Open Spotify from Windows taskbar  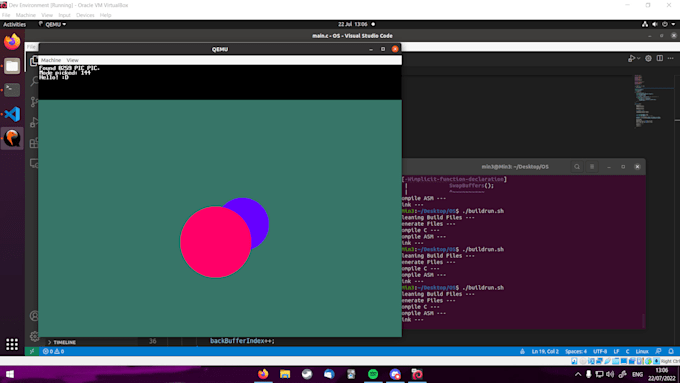pyautogui.click(x=373, y=374)
